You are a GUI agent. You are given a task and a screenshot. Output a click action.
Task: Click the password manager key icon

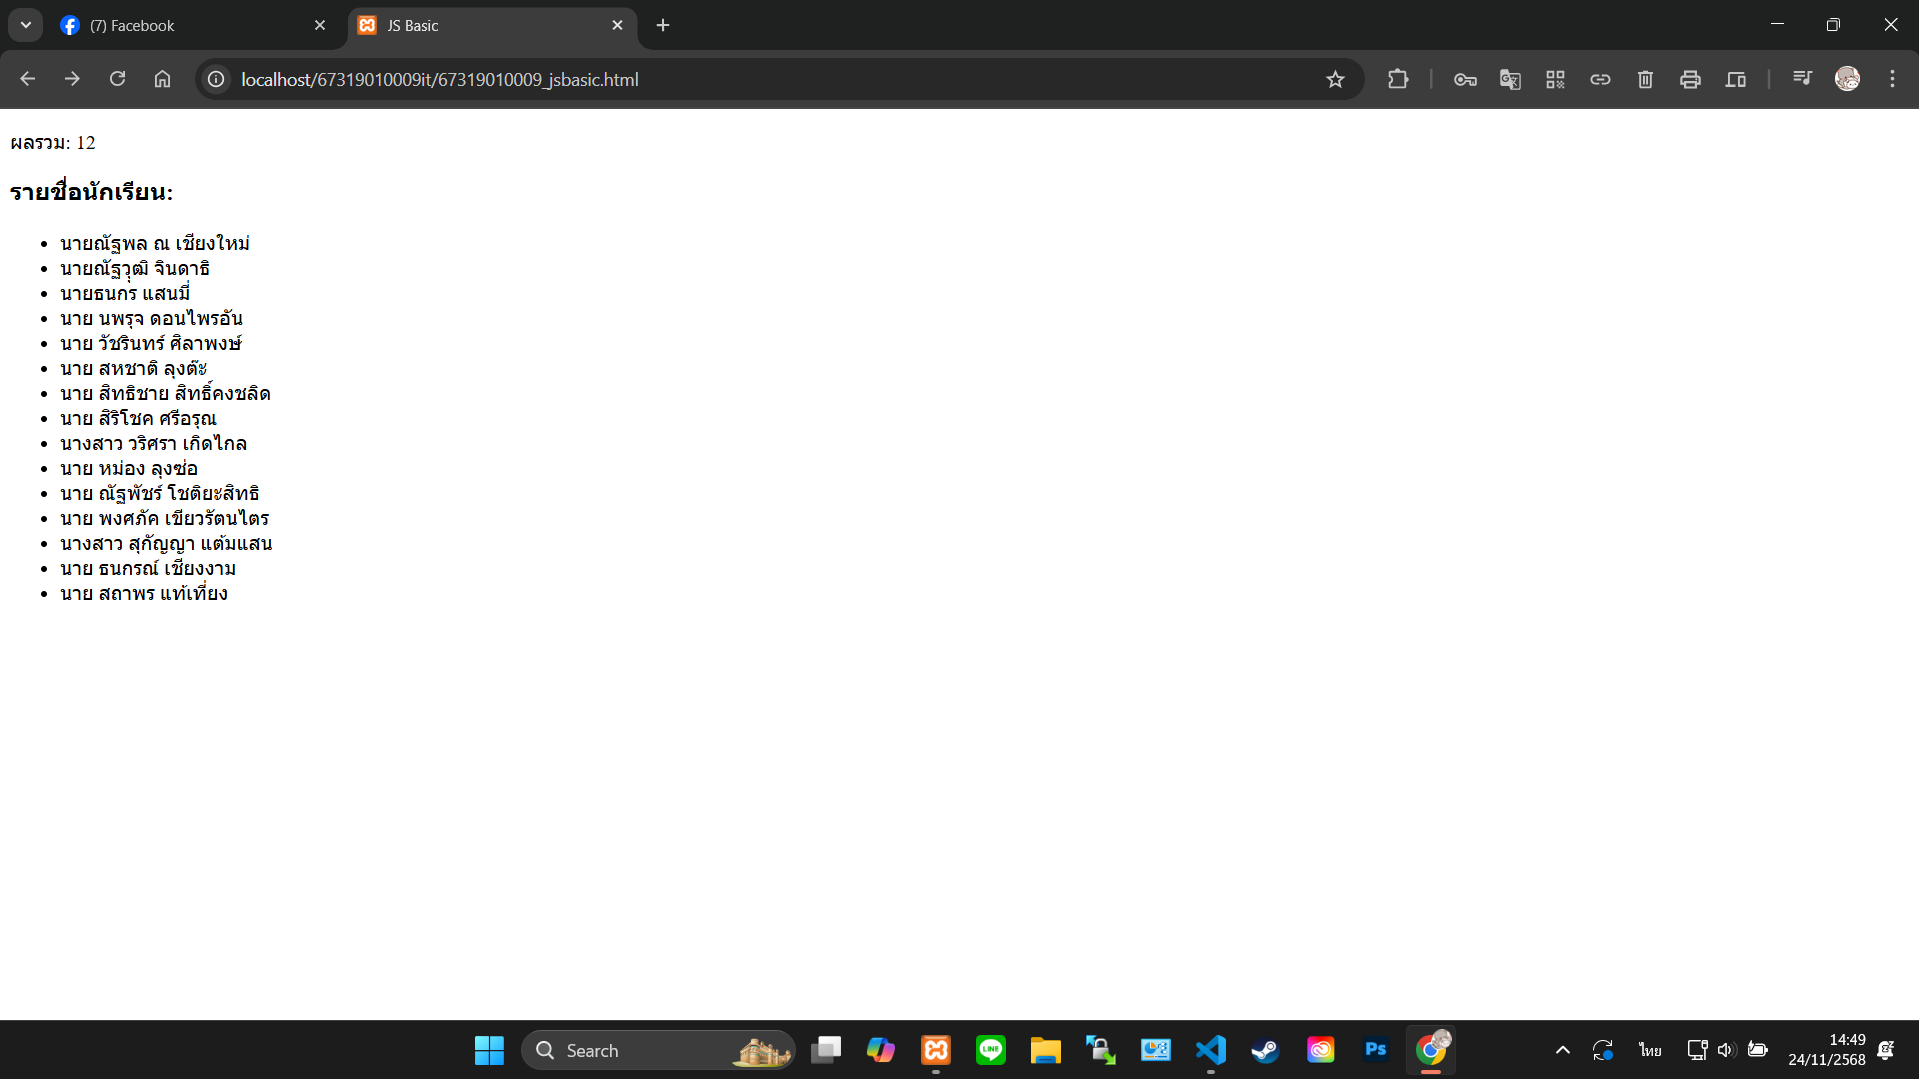[x=1465, y=80]
